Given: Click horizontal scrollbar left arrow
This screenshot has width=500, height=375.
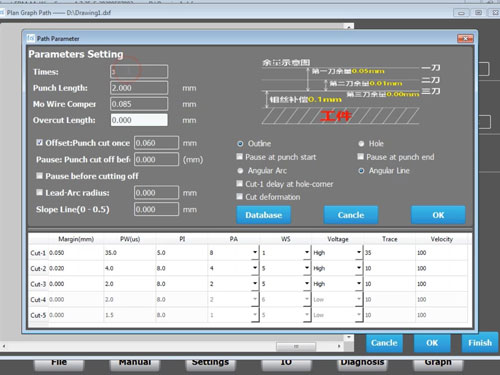Looking at the screenshot, I should pyautogui.click(x=4, y=346).
